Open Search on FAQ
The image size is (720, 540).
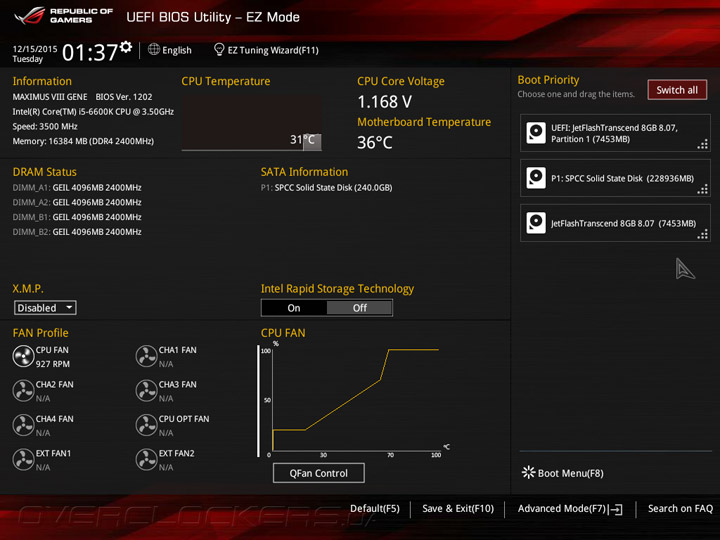click(680, 509)
